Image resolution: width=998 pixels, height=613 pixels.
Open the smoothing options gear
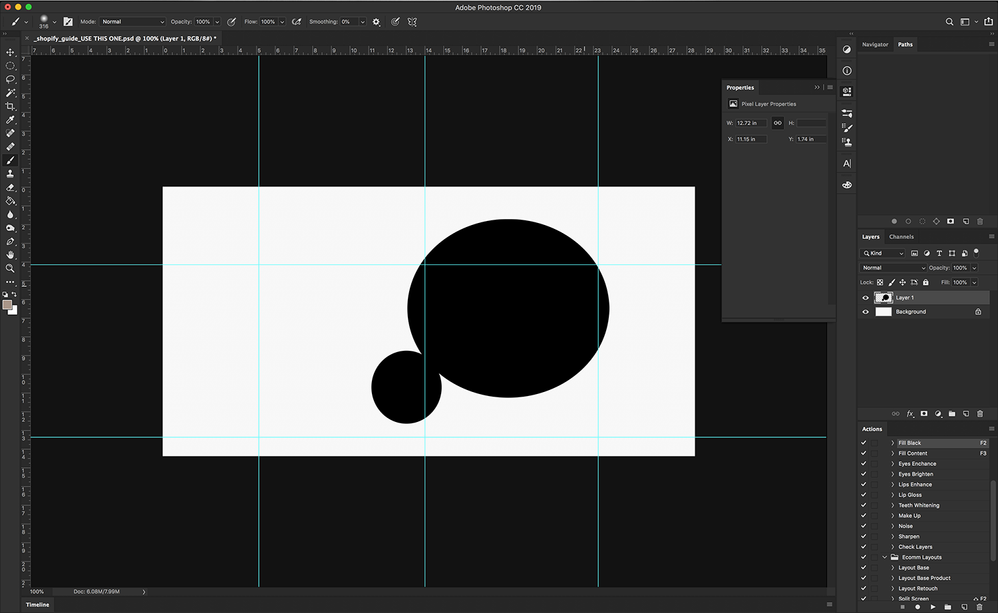376,21
